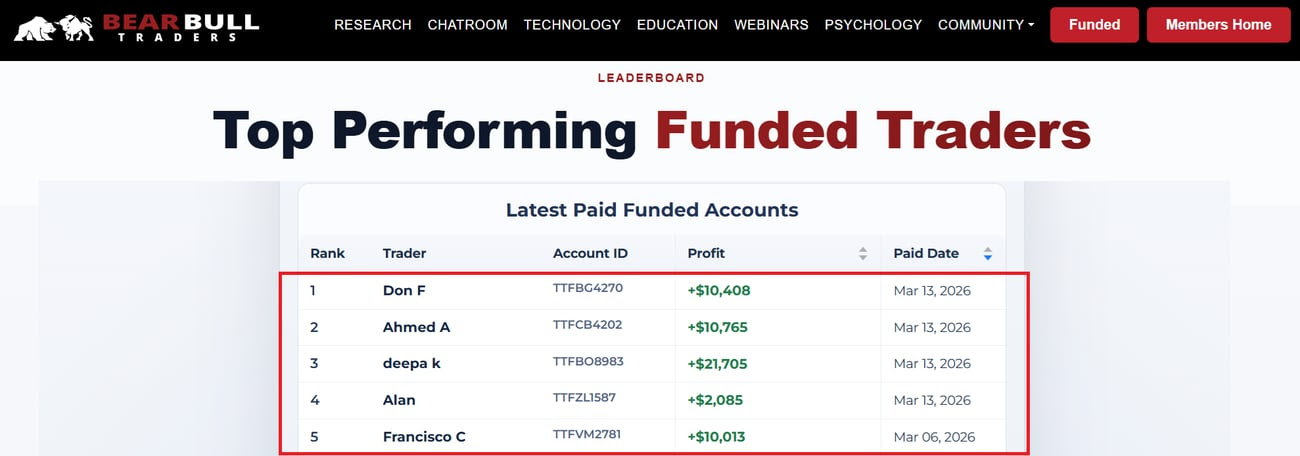Open the Webinars page
The height and width of the screenshot is (456, 1300).
click(x=771, y=25)
